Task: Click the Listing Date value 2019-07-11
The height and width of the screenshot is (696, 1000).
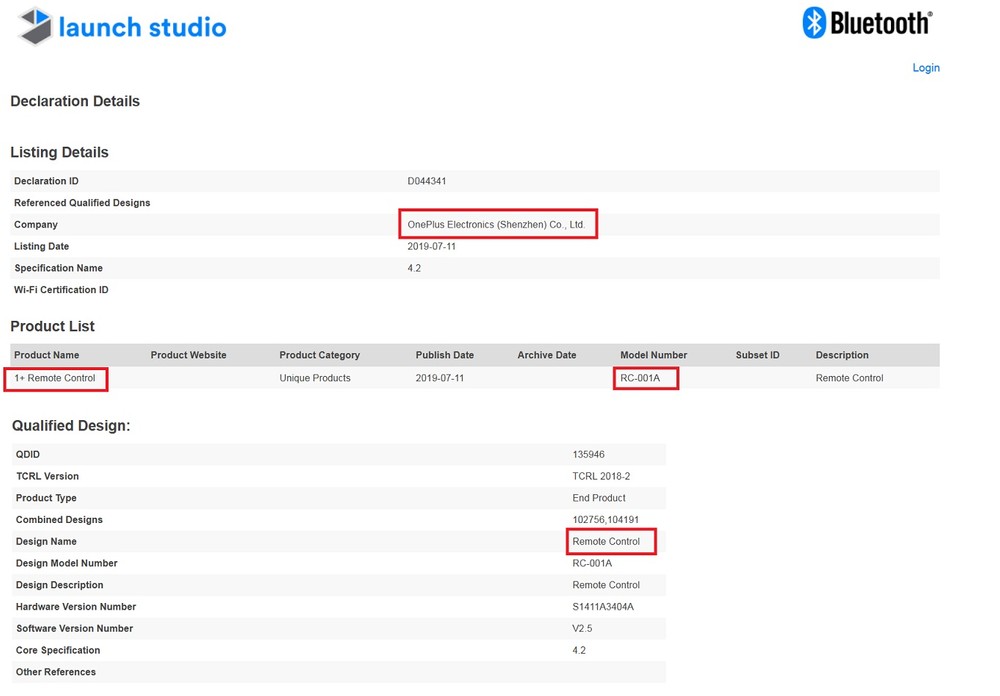Action: pos(432,246)
